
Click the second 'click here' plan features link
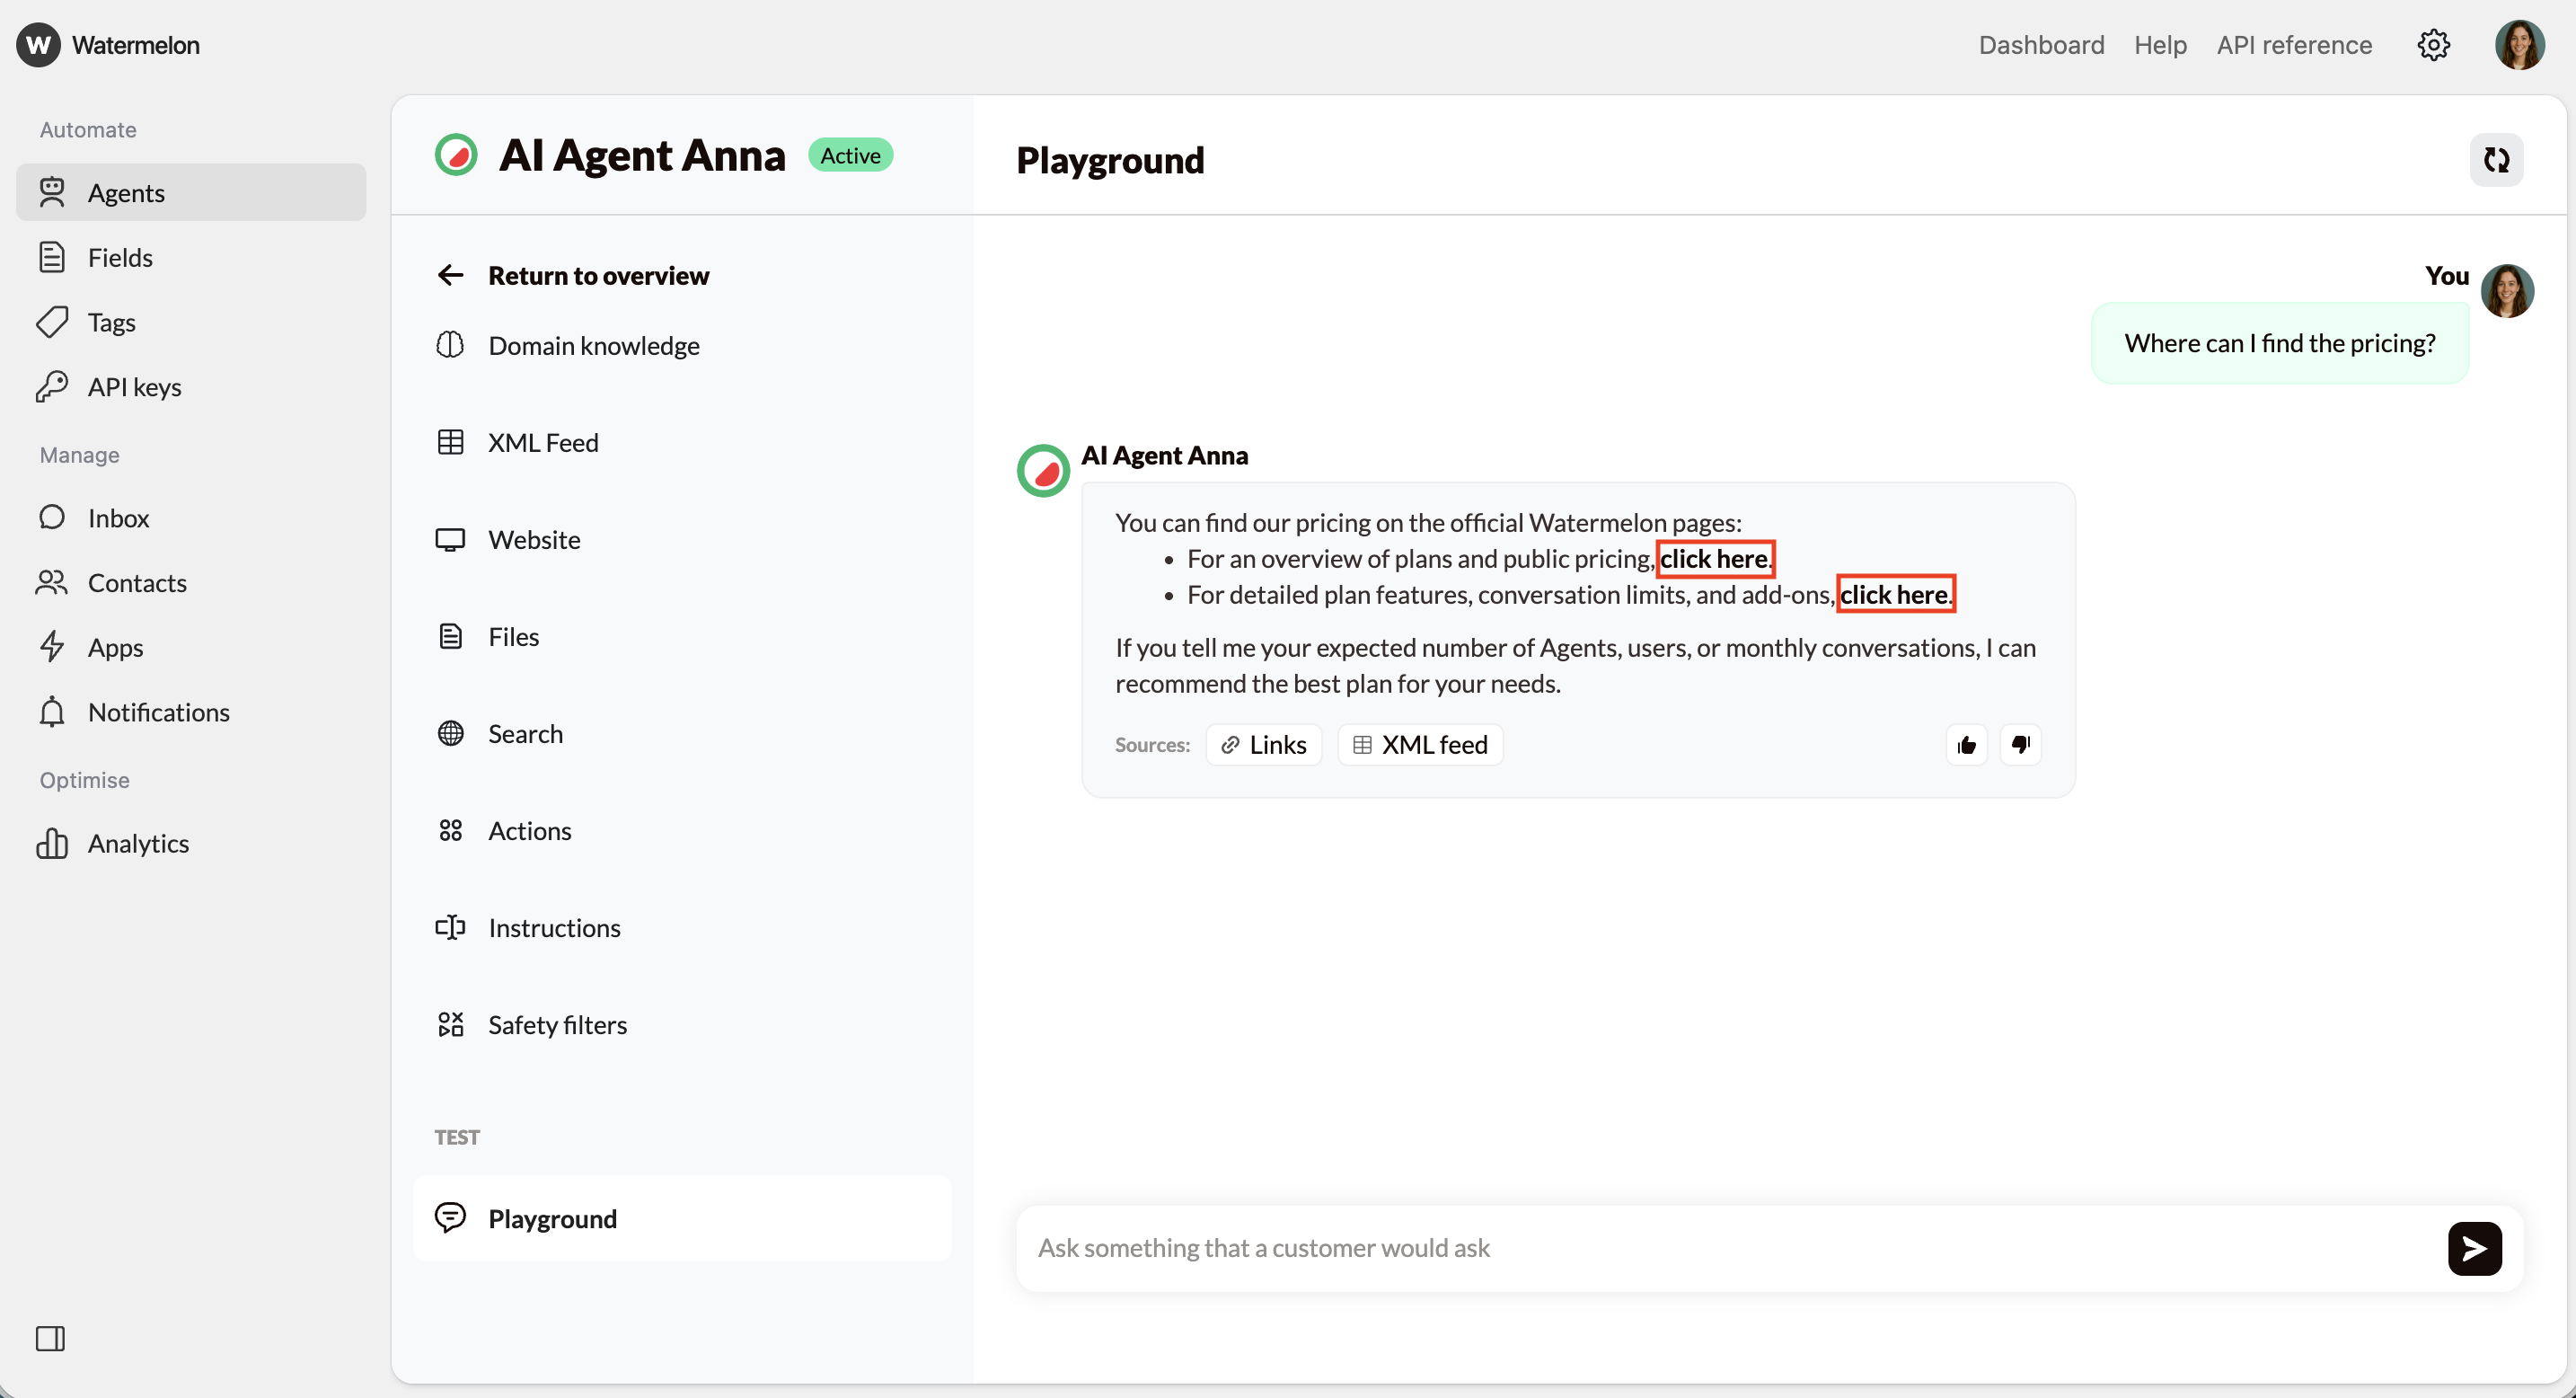[1894, 595]
